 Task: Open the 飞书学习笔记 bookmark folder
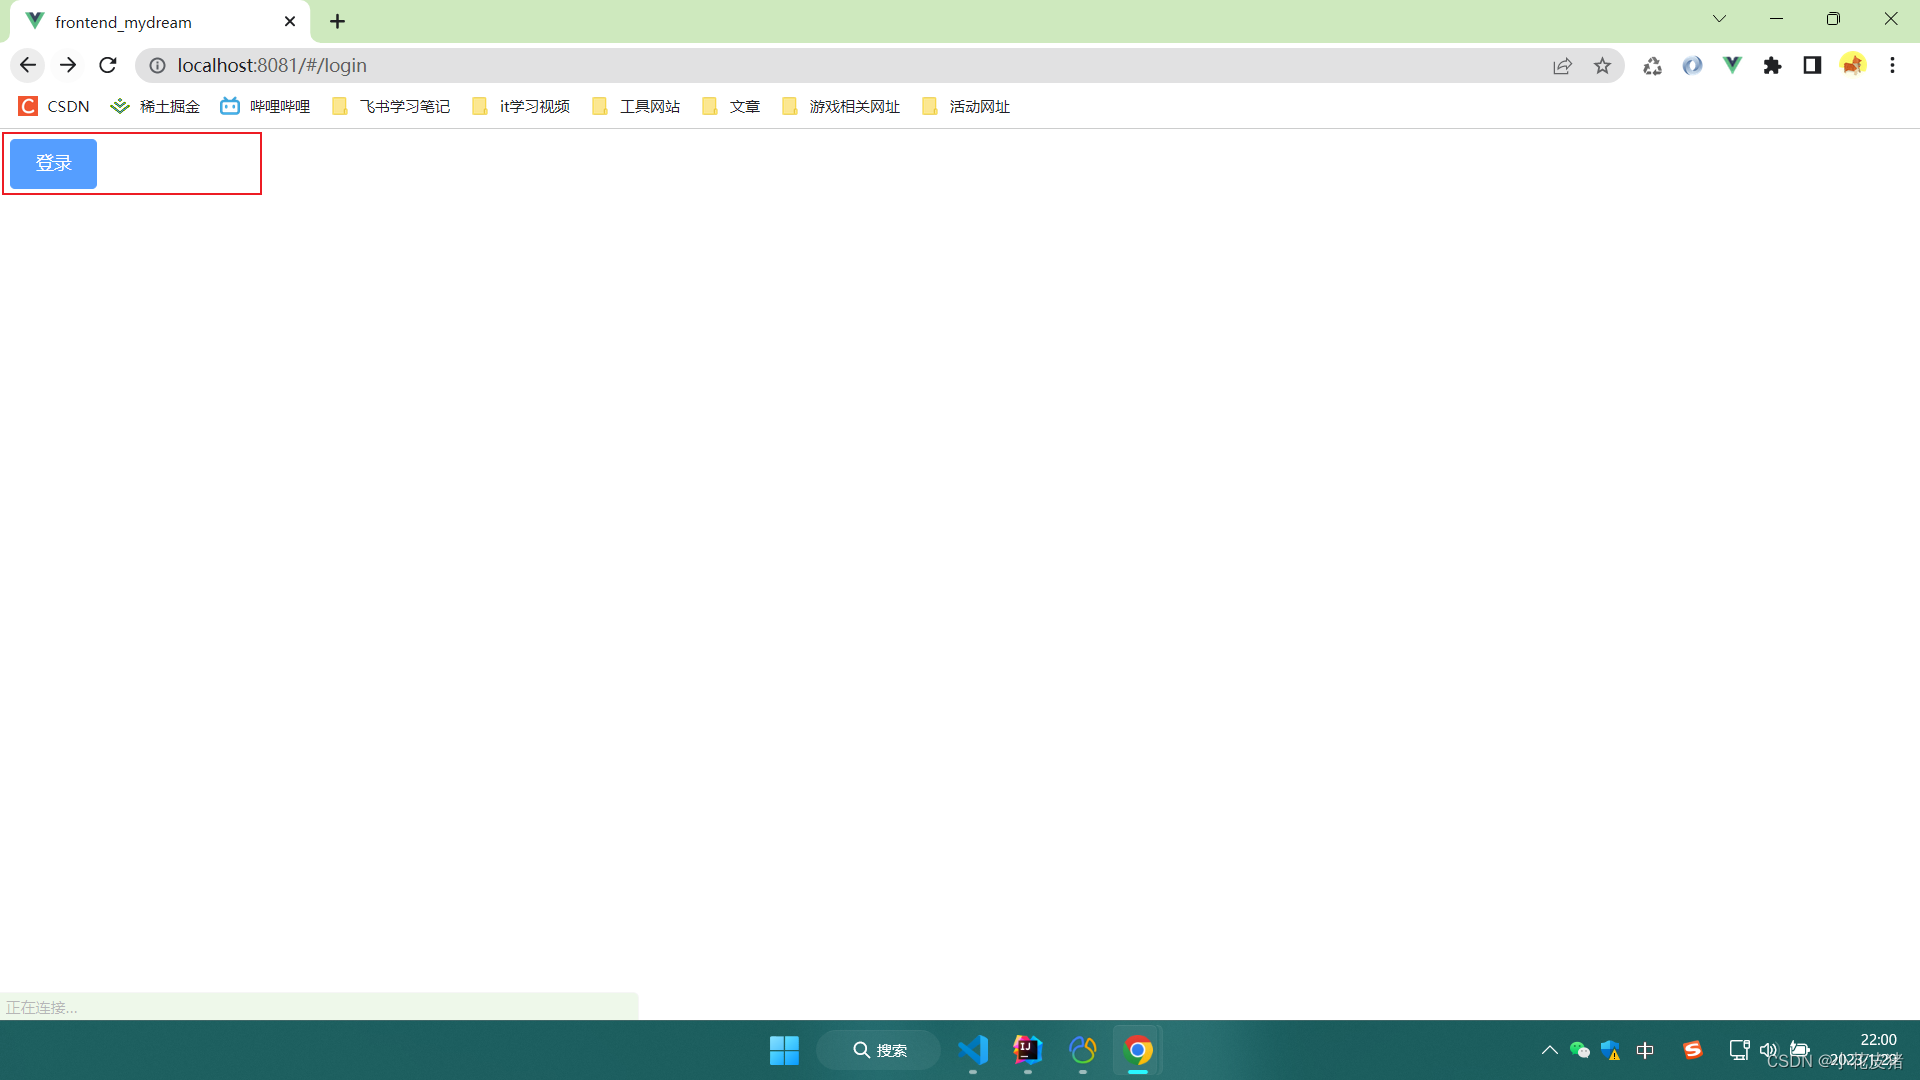pos(391,106)
